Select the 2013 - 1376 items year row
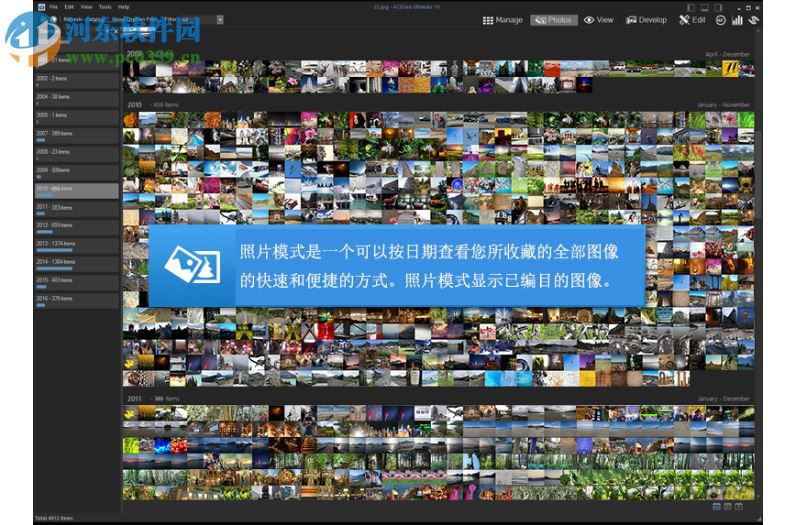 [x=77, y=246]
